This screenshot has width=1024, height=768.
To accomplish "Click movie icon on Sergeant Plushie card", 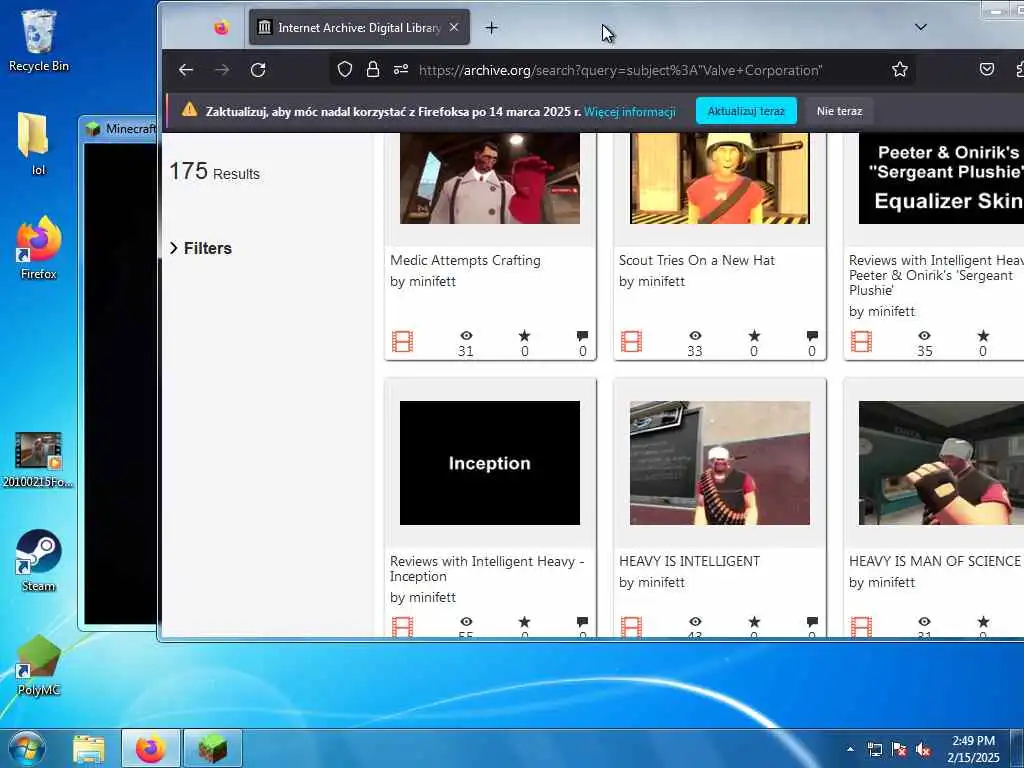I will tap(861, 342).
